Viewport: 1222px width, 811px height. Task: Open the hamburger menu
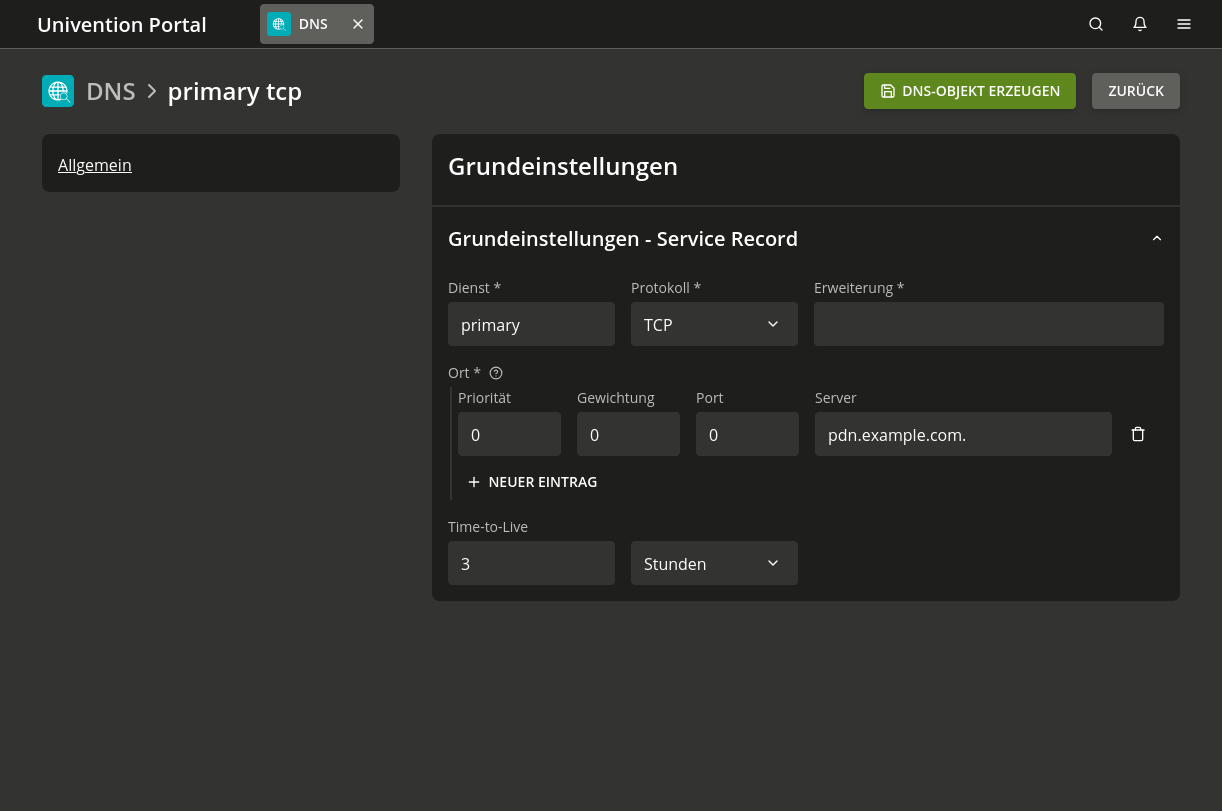(1184, 24)
